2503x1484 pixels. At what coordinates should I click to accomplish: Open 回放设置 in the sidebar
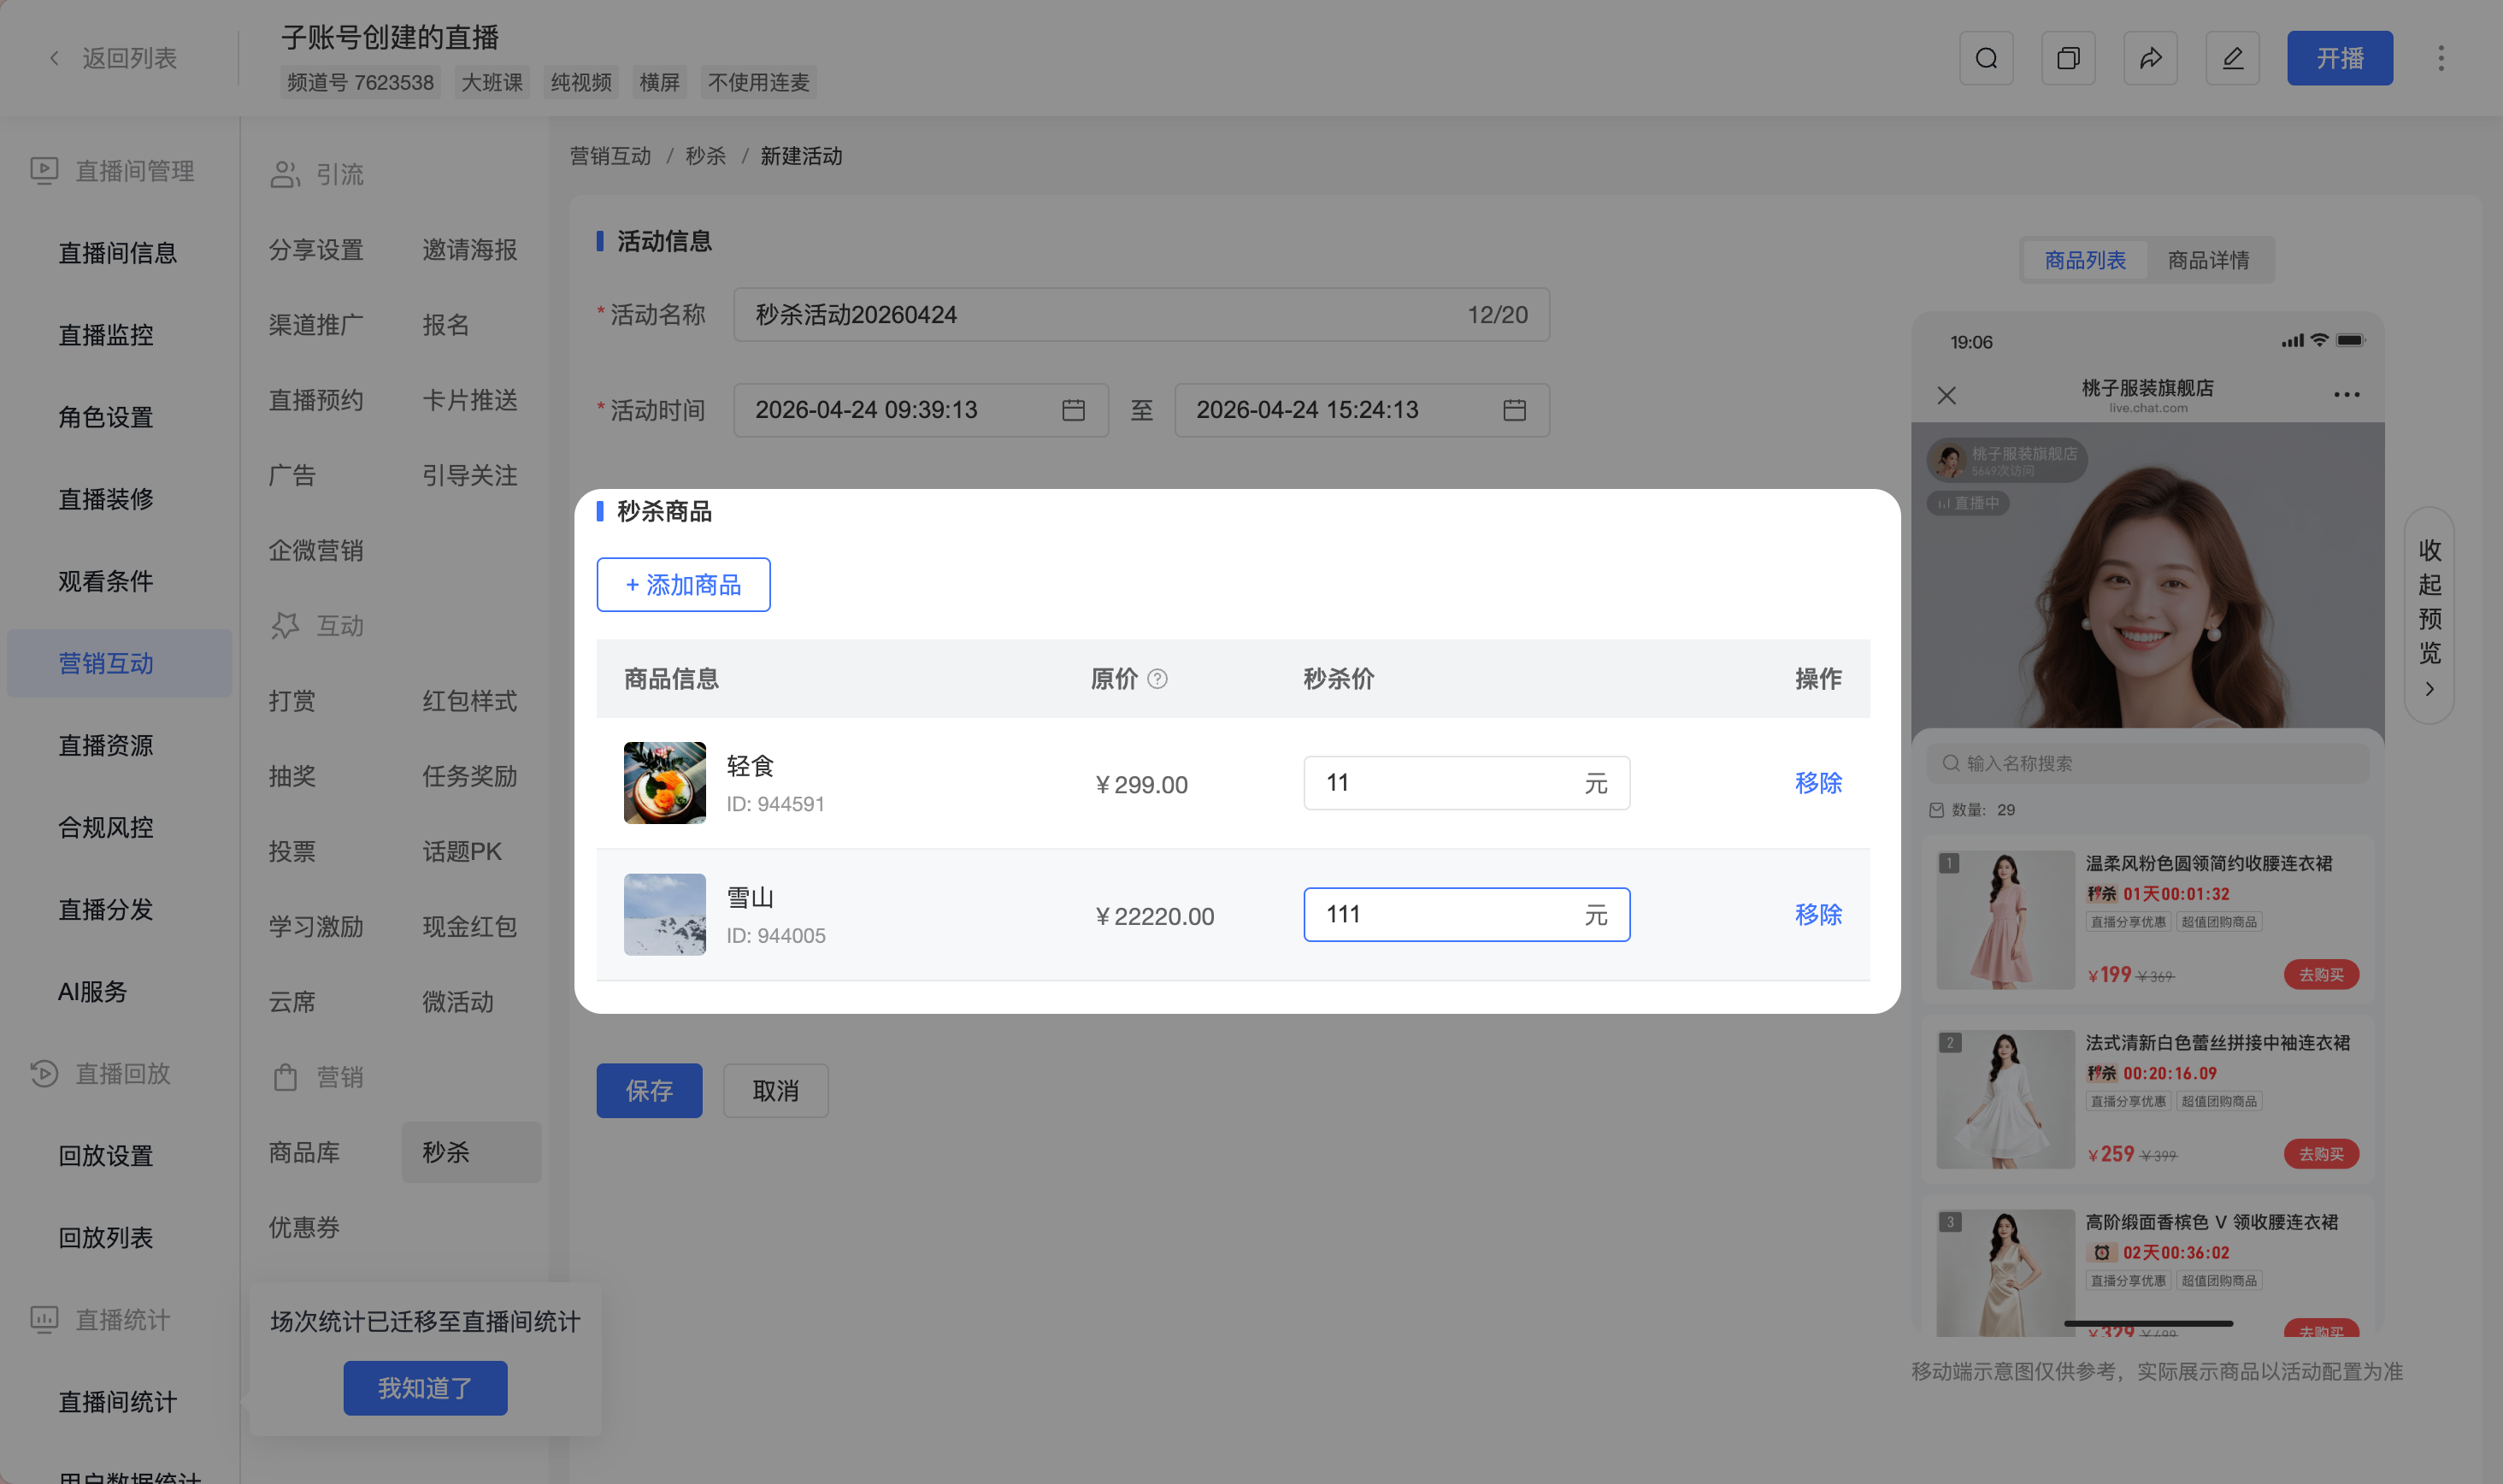click(x=106, y=1155)
